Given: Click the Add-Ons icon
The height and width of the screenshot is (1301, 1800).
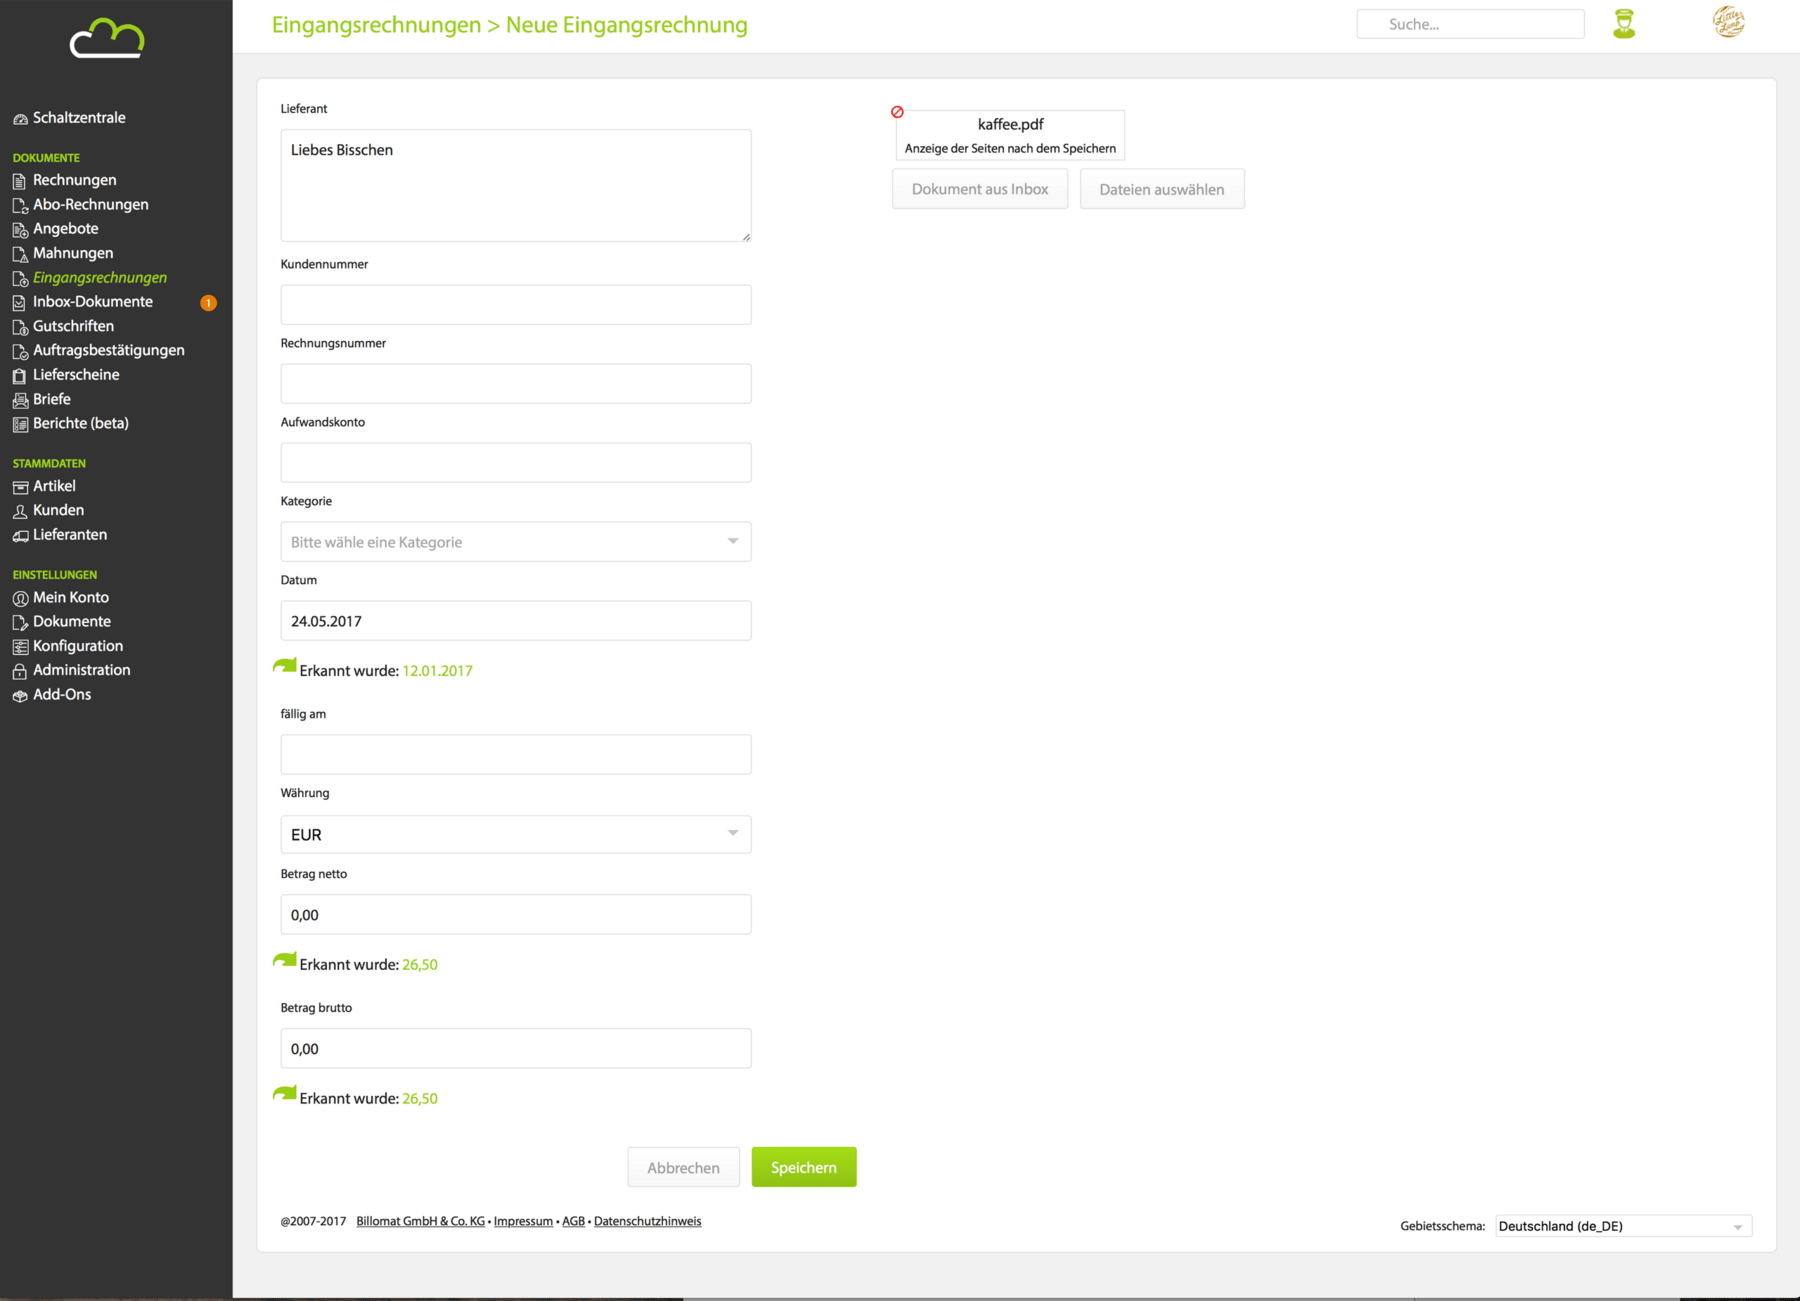Looking at the screenshot, I should [x=20, y=696].
